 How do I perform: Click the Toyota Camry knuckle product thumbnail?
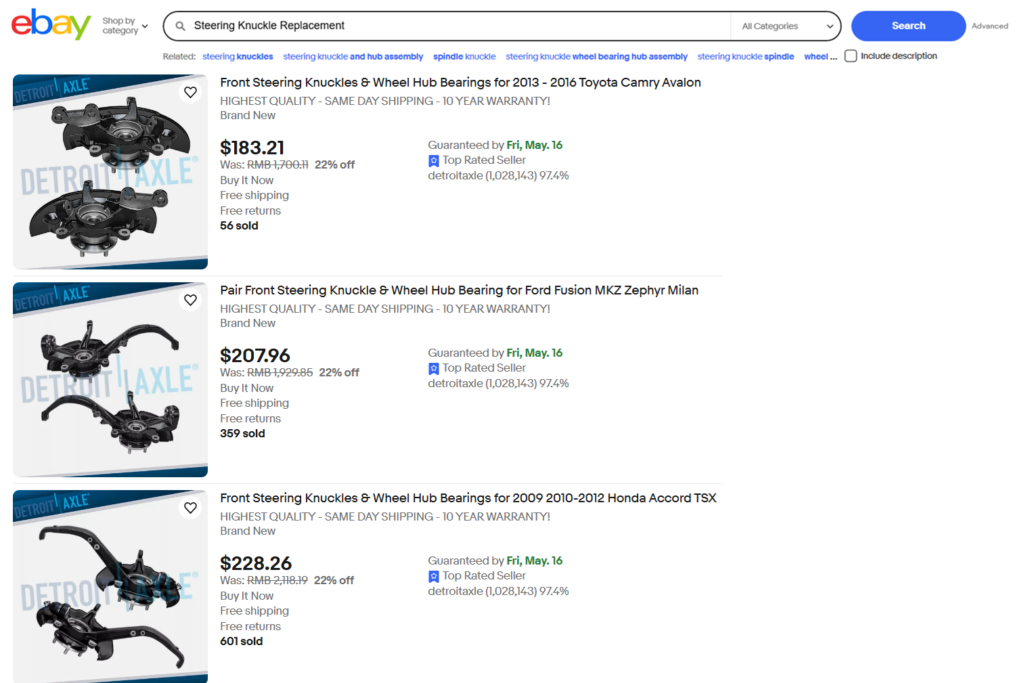point(110,172)
